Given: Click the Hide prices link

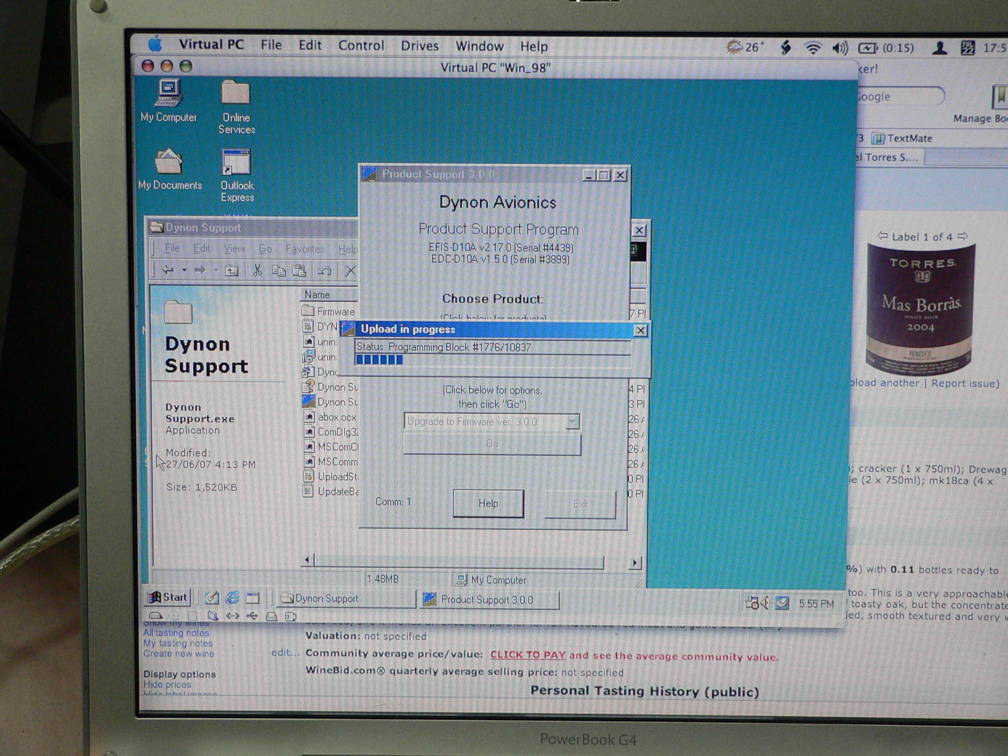Looking at the screenshot, I should point(167,685).
